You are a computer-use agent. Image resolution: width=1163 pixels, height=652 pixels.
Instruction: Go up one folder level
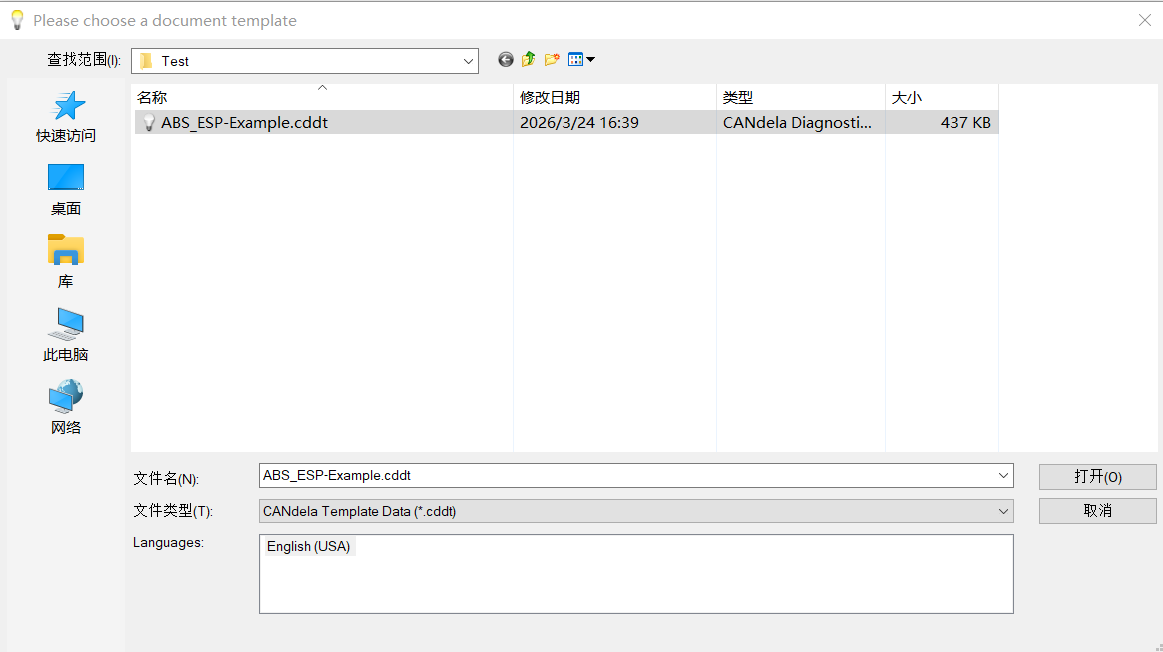528,60
